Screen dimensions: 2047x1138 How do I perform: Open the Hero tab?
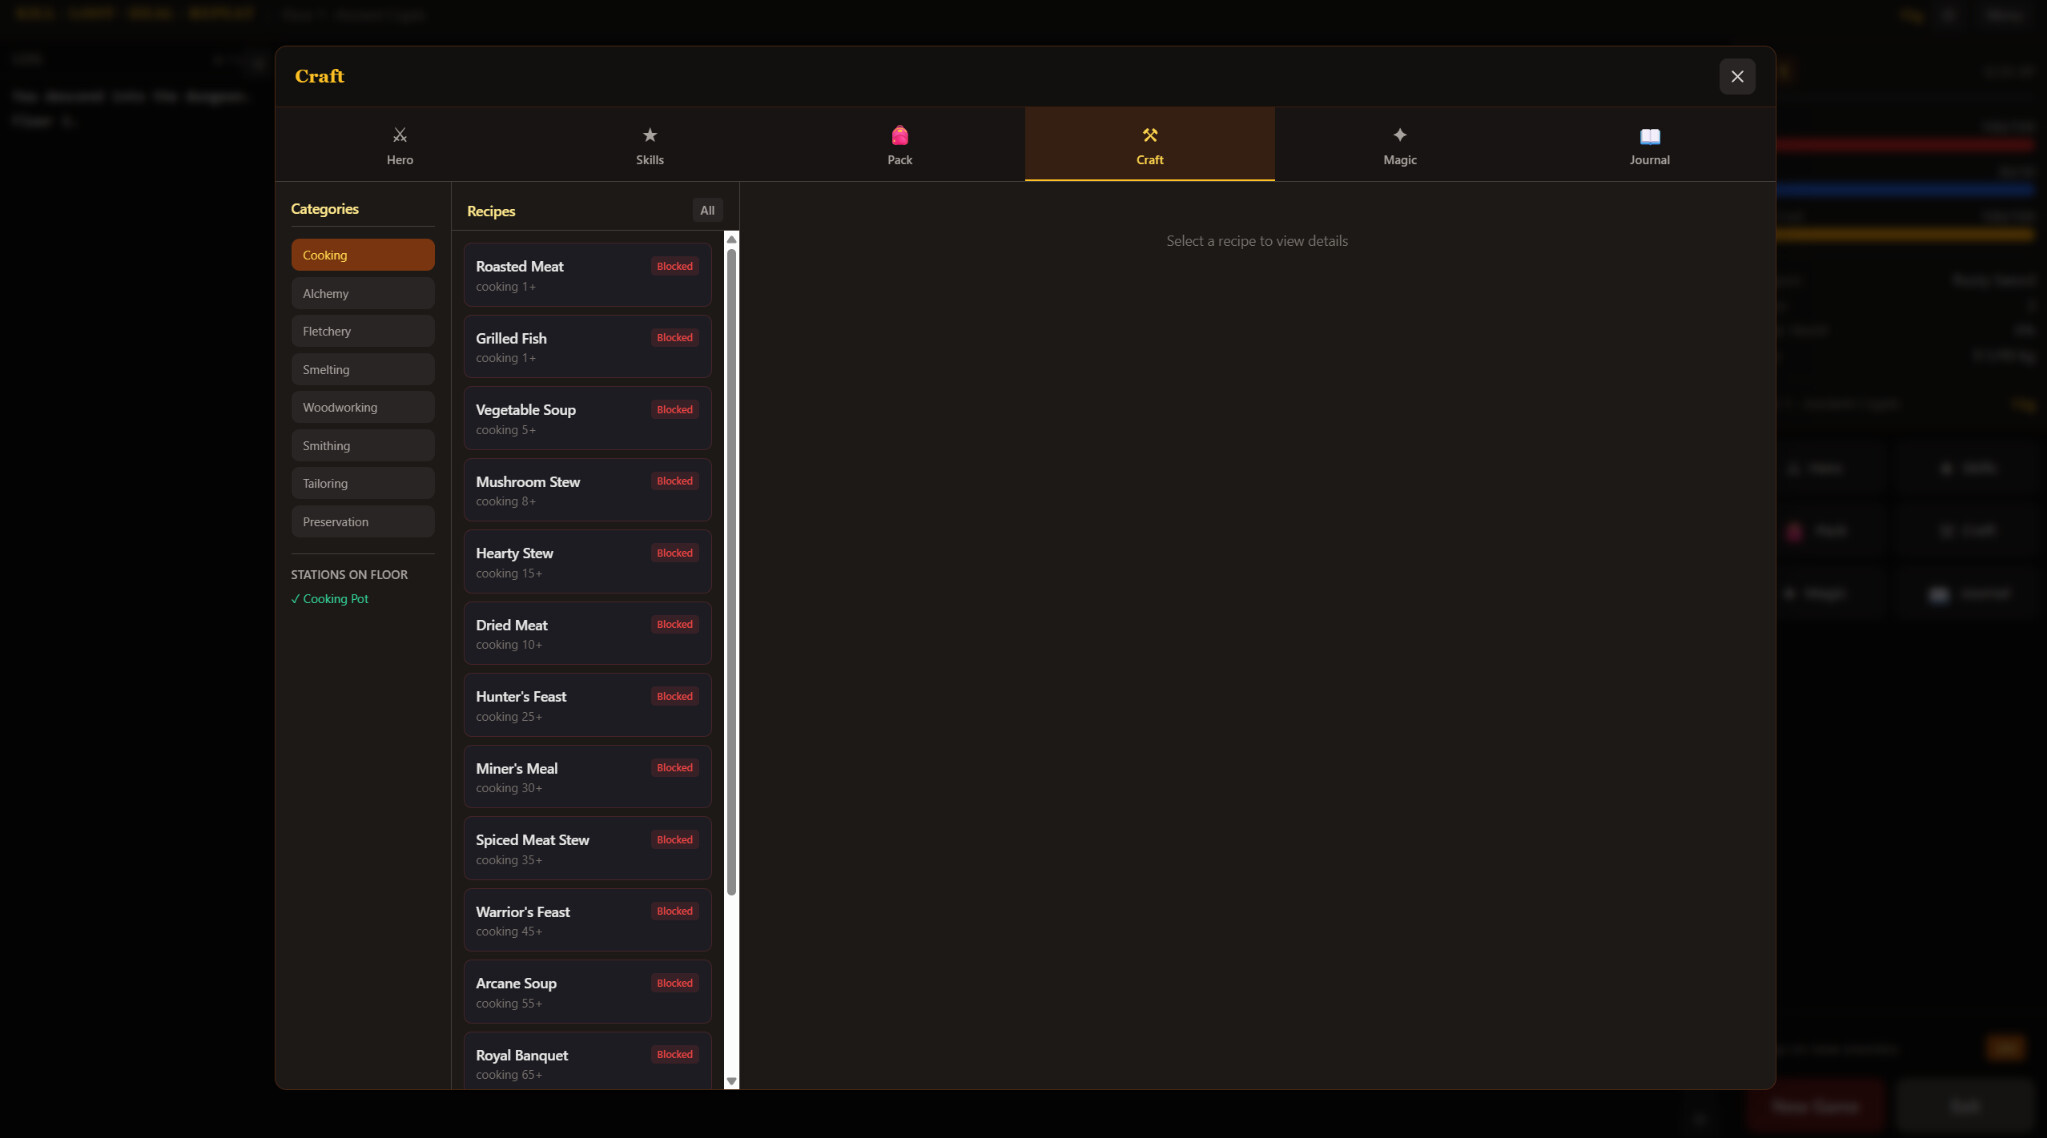tap(400, 145)
